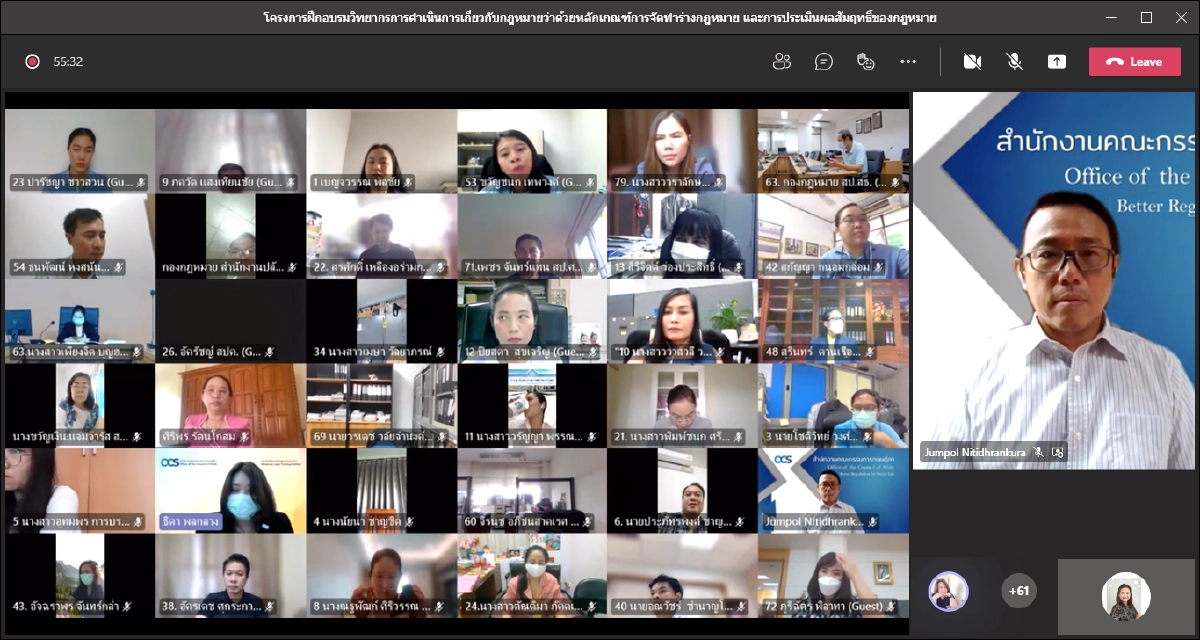Select Jumpol Nitidhrankura's large spotlight video
This screenshot has height=640, width=1200.
[x=1054, y=281]
